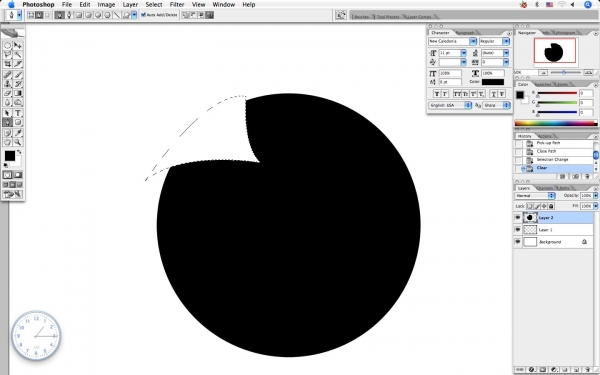Select the Healing Brush tool
Screen dimensions: 600x375
pyautogui.click(x=7, y=75)
